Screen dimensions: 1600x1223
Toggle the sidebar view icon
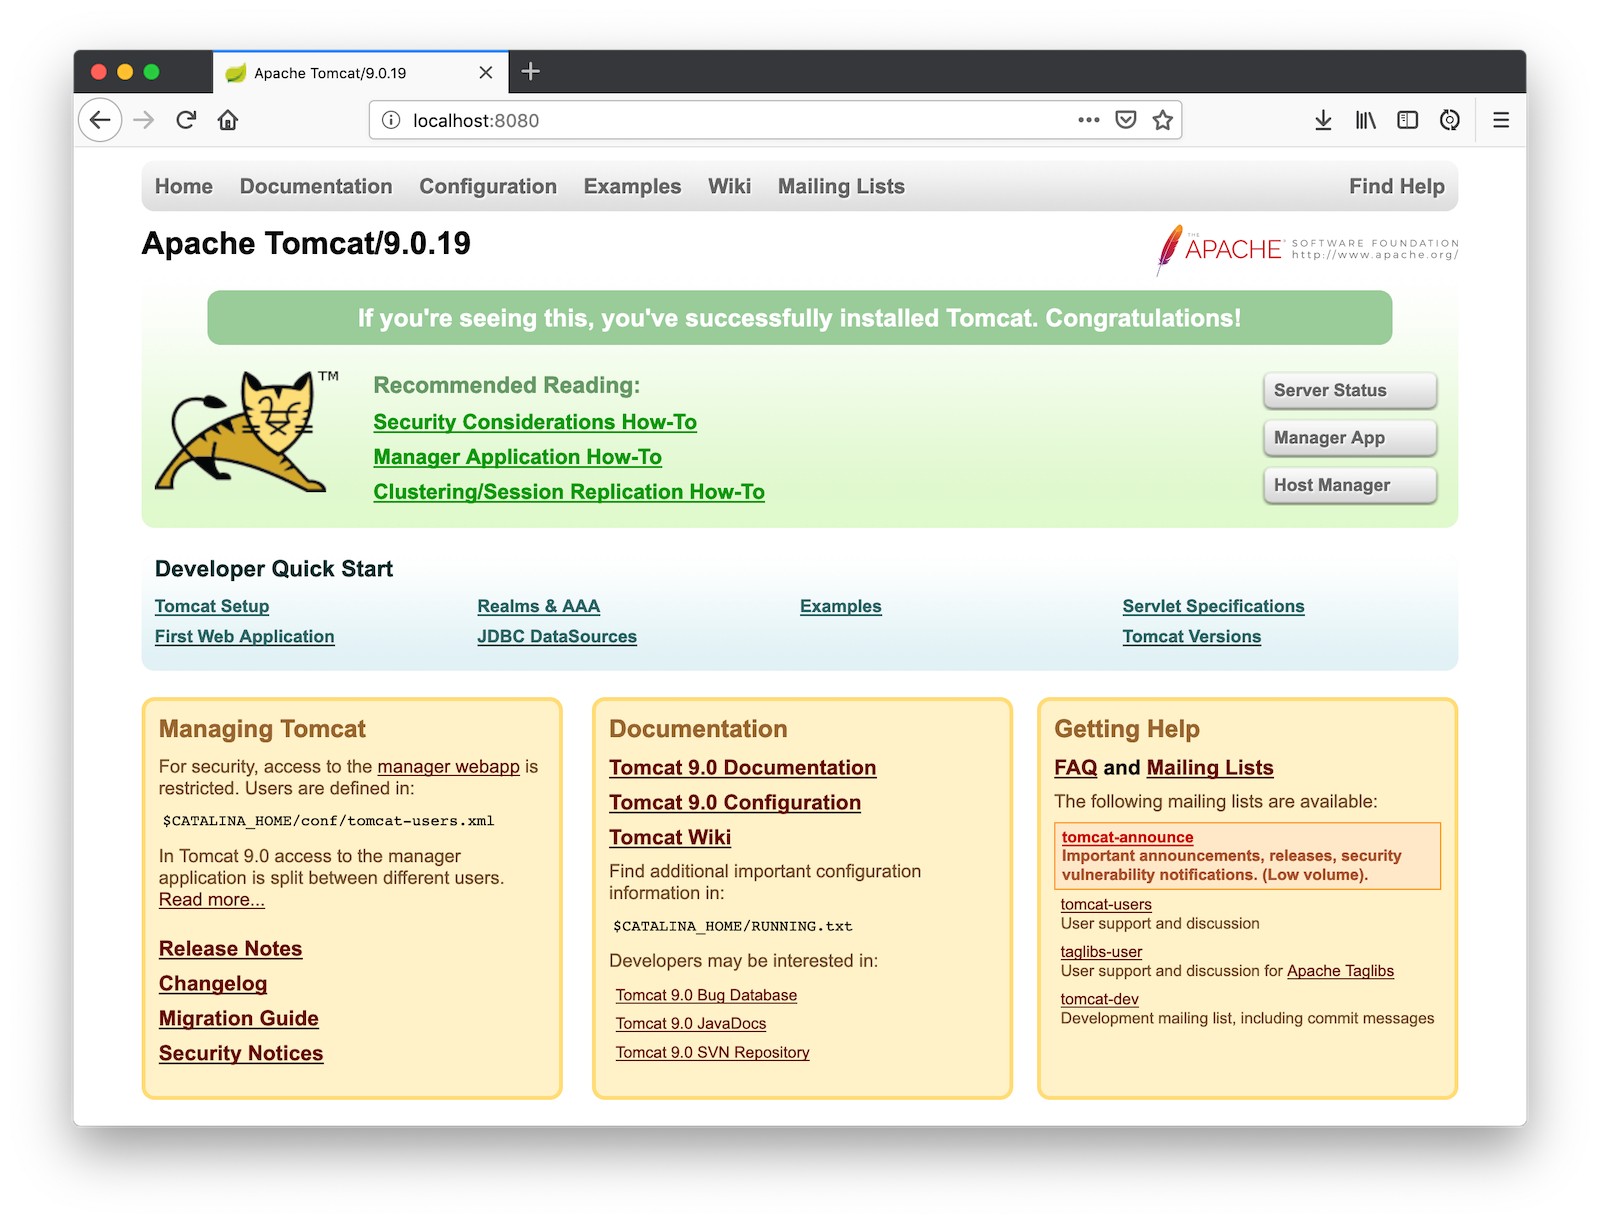click(1407, 120)
